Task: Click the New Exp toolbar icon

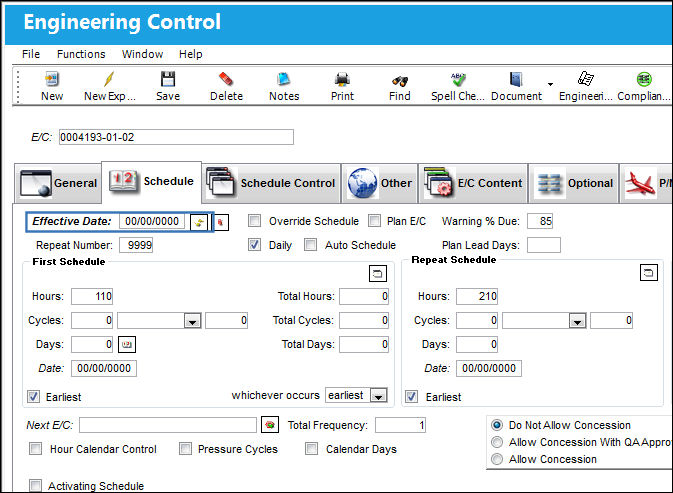Action: [x=109, y=79]
